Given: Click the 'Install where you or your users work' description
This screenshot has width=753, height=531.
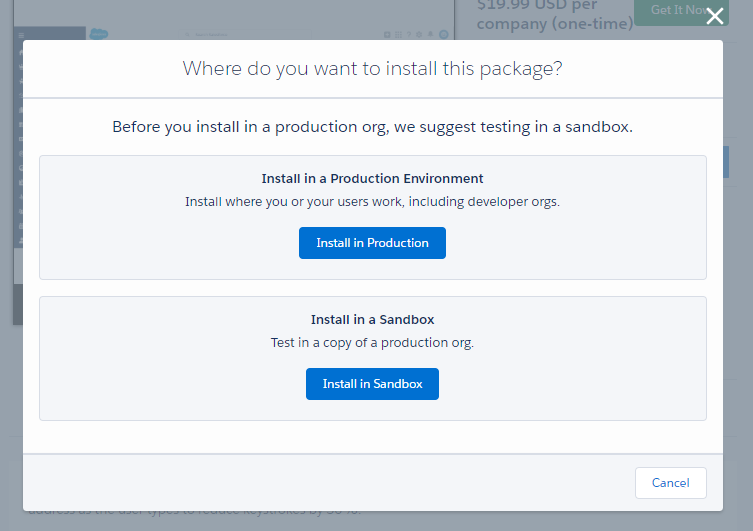Looking at the screenshot, I should click(372, 201).
